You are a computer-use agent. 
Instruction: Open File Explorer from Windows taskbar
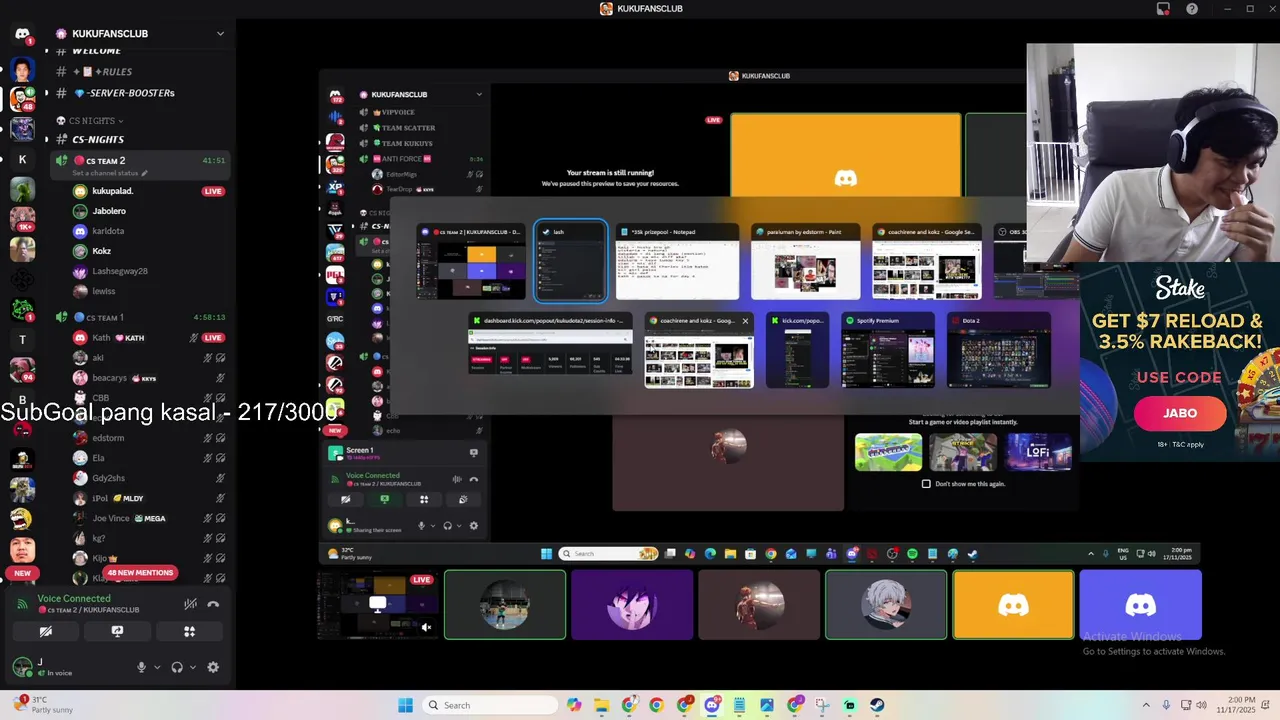tap(601, 705)
